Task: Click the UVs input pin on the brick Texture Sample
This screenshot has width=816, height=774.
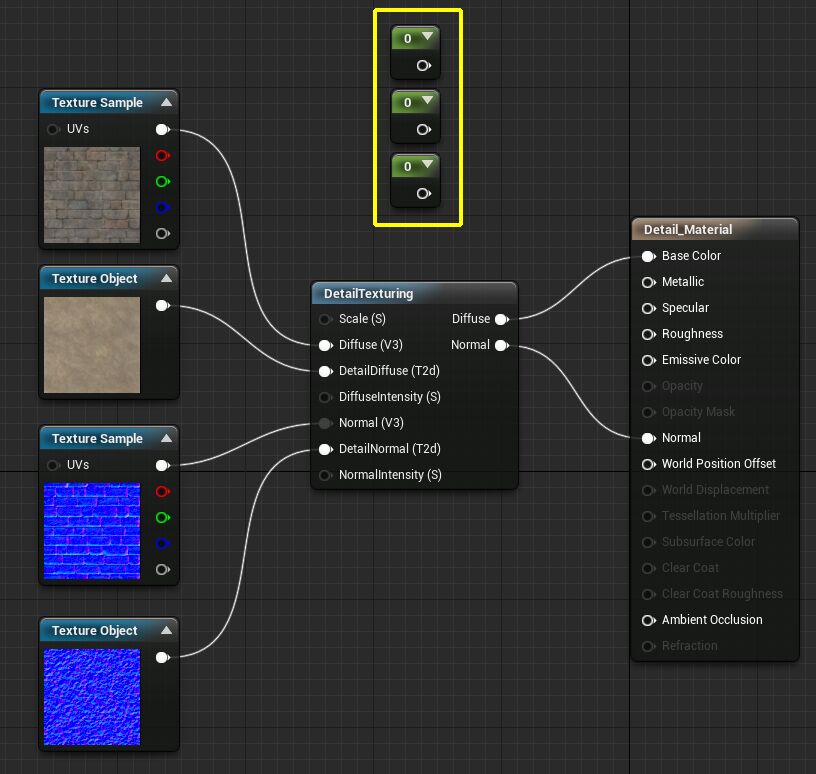Action: click(x=53, y=129)
